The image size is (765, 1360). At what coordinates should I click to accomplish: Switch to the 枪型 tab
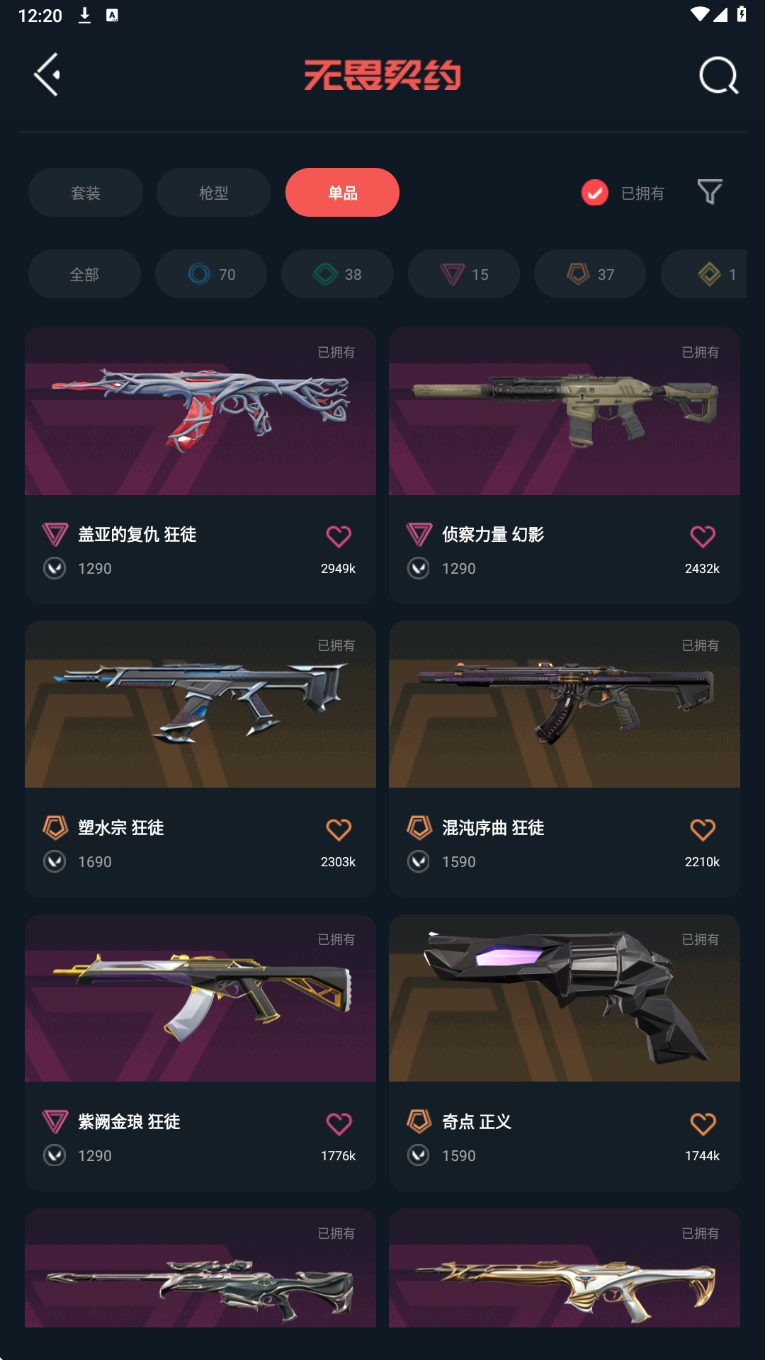213,192
